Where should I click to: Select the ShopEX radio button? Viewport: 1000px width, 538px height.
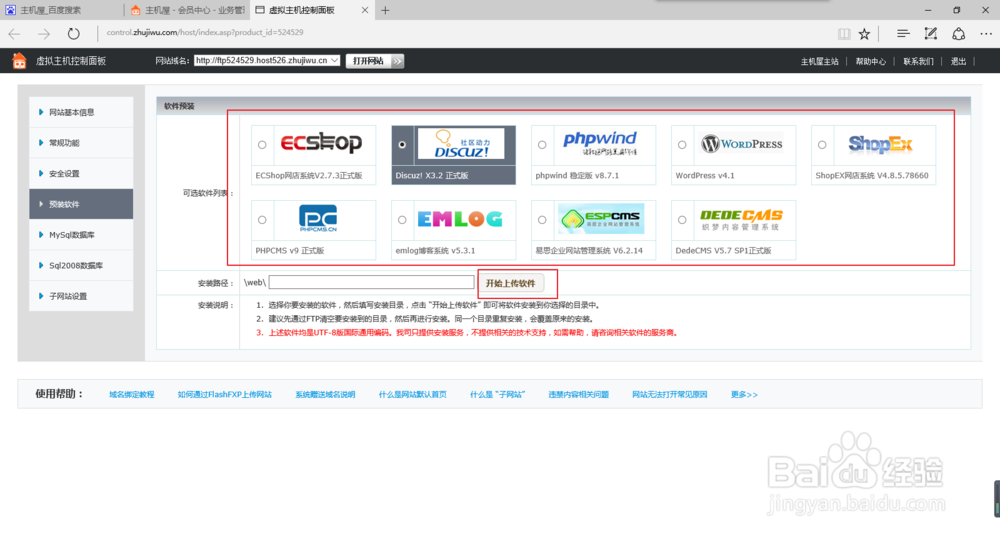click(822, 145)
